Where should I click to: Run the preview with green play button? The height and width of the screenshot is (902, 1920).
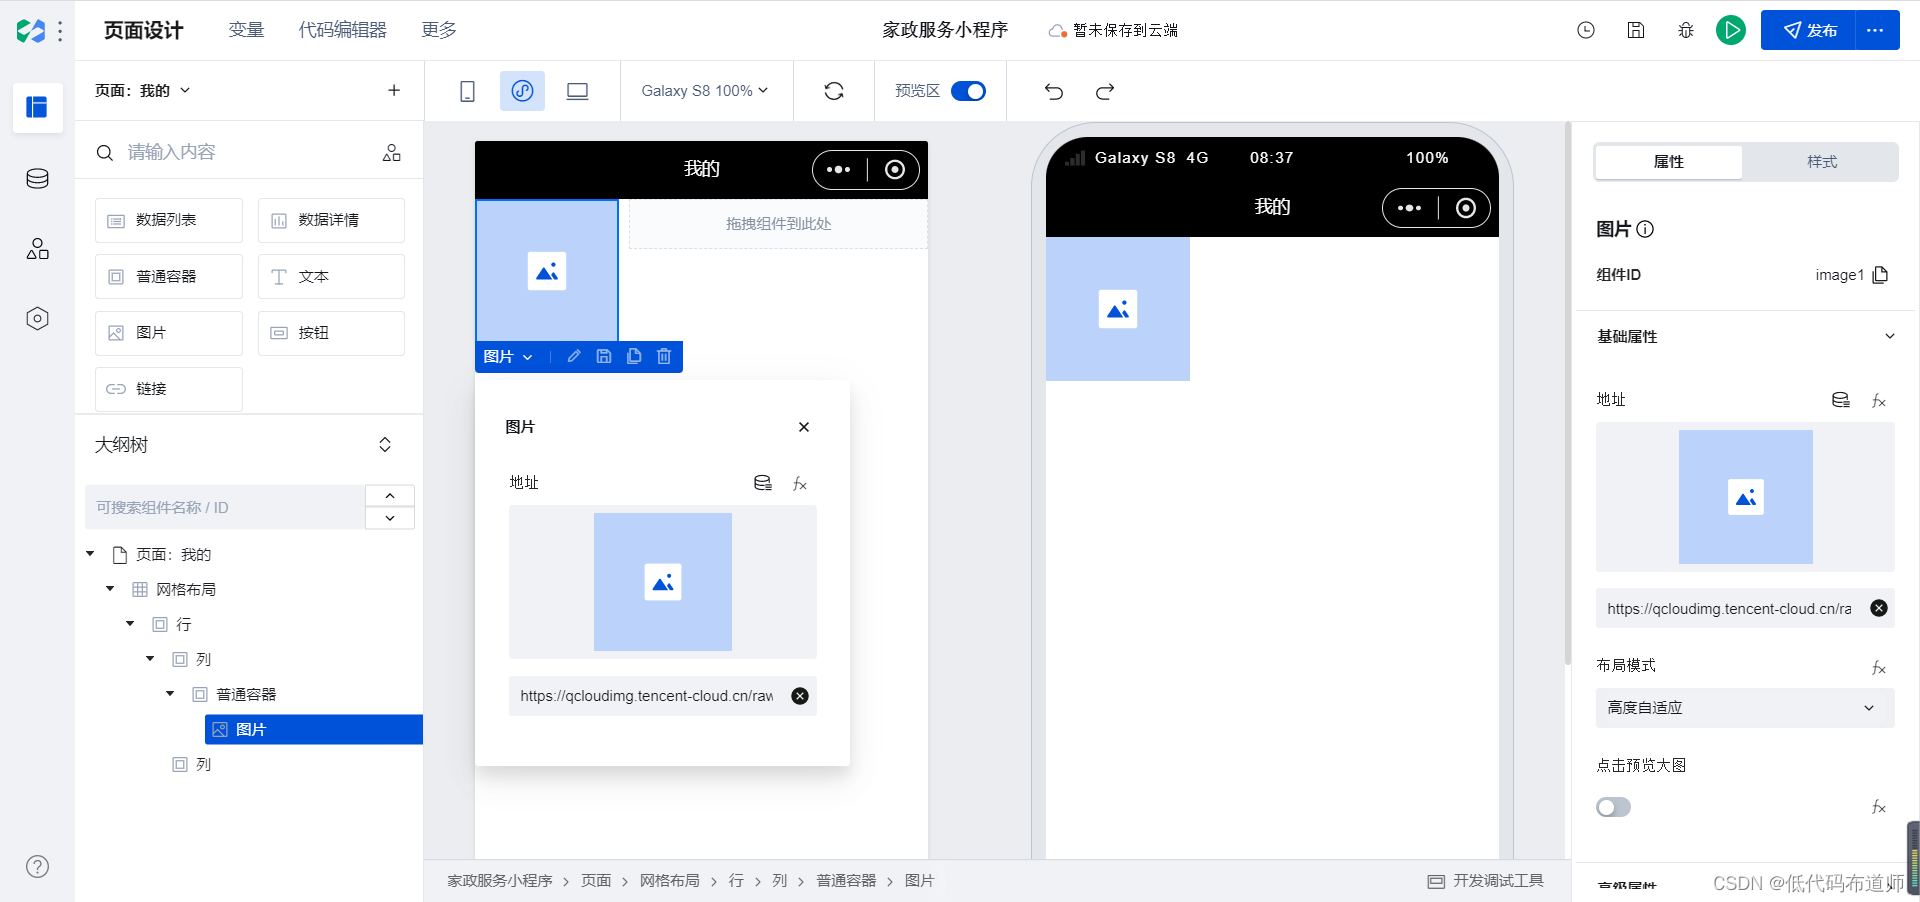[x=1731, y=31]
